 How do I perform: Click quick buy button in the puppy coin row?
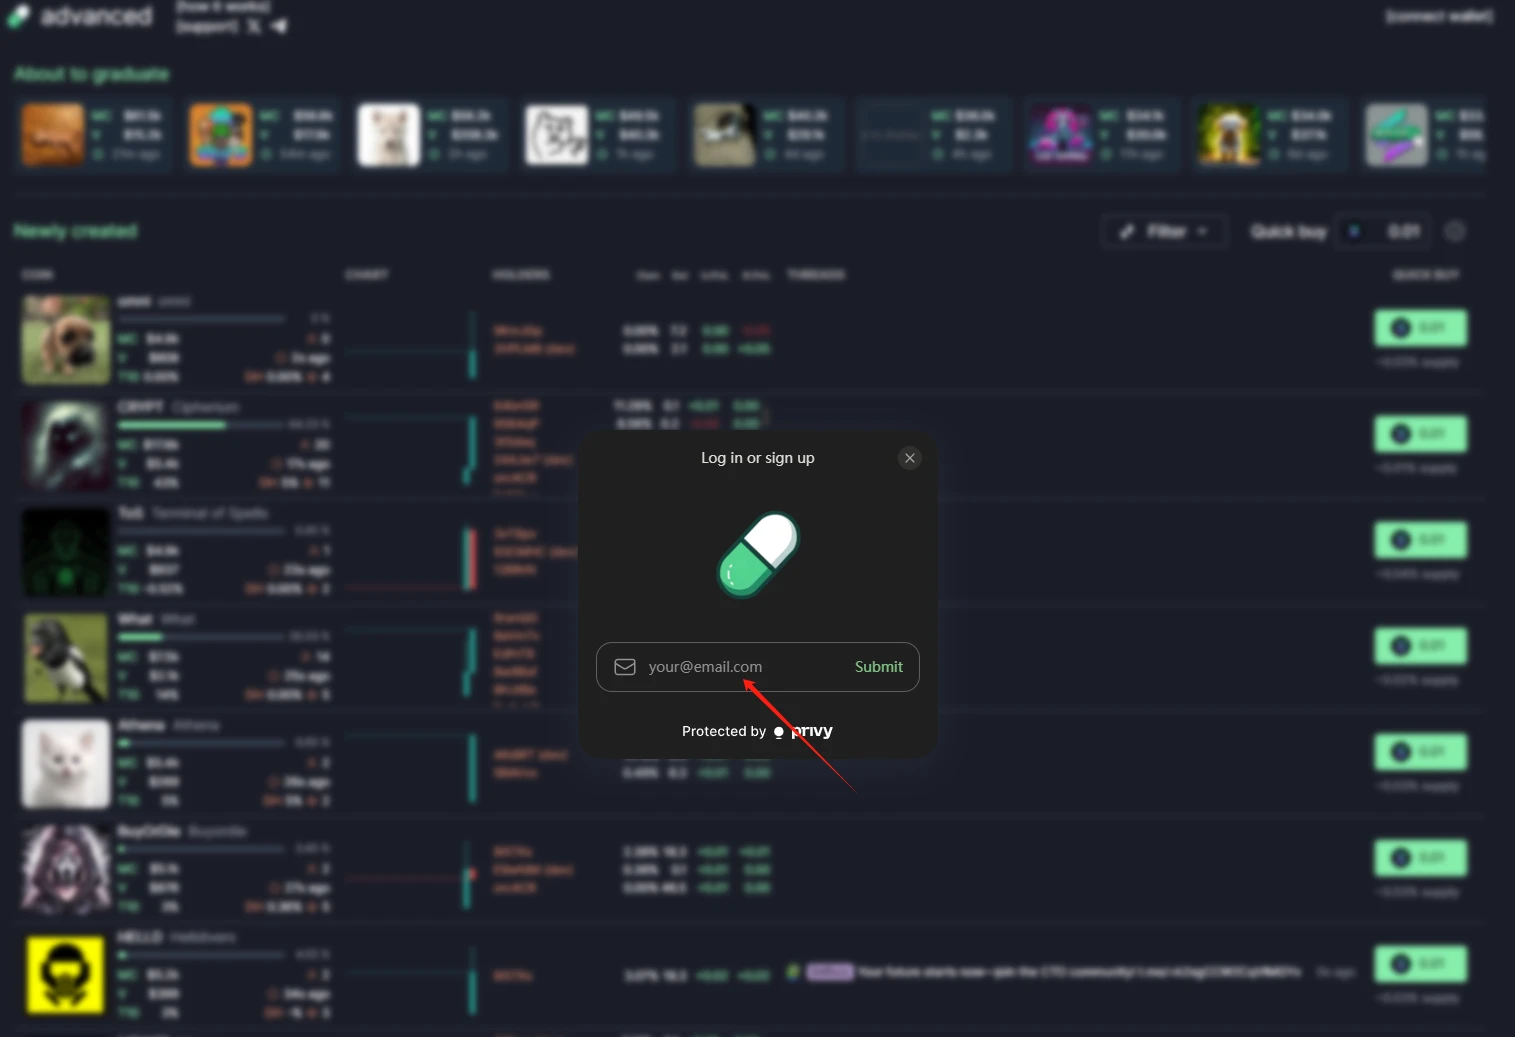coord(1420,328)
